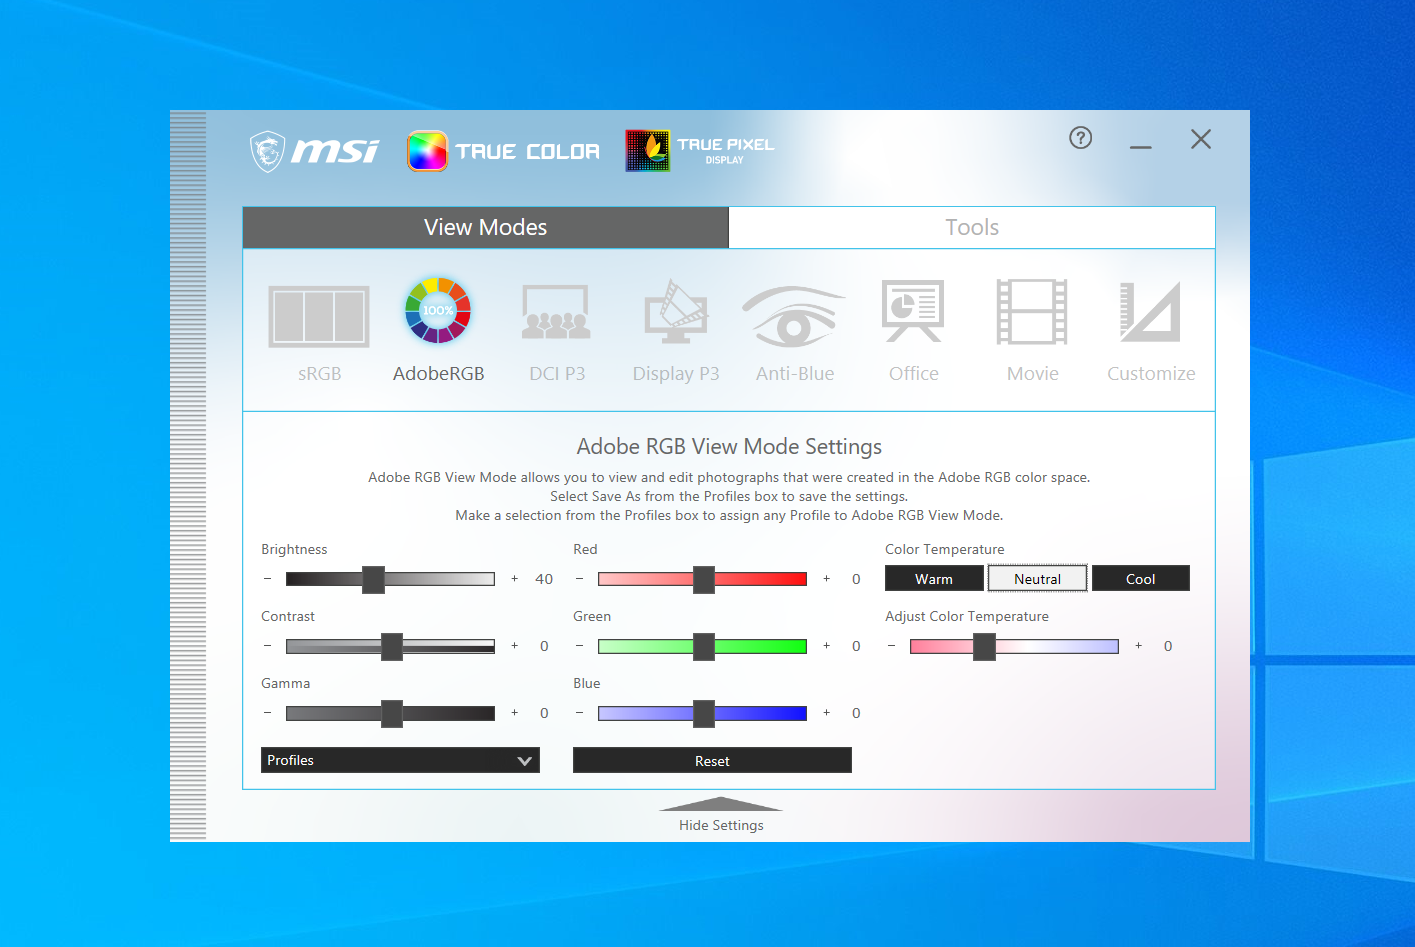Image resolution: width=1415 pixels, height=947 pixels.
Task: Increase Brightness with the plus sign
Action: [515, 579]
